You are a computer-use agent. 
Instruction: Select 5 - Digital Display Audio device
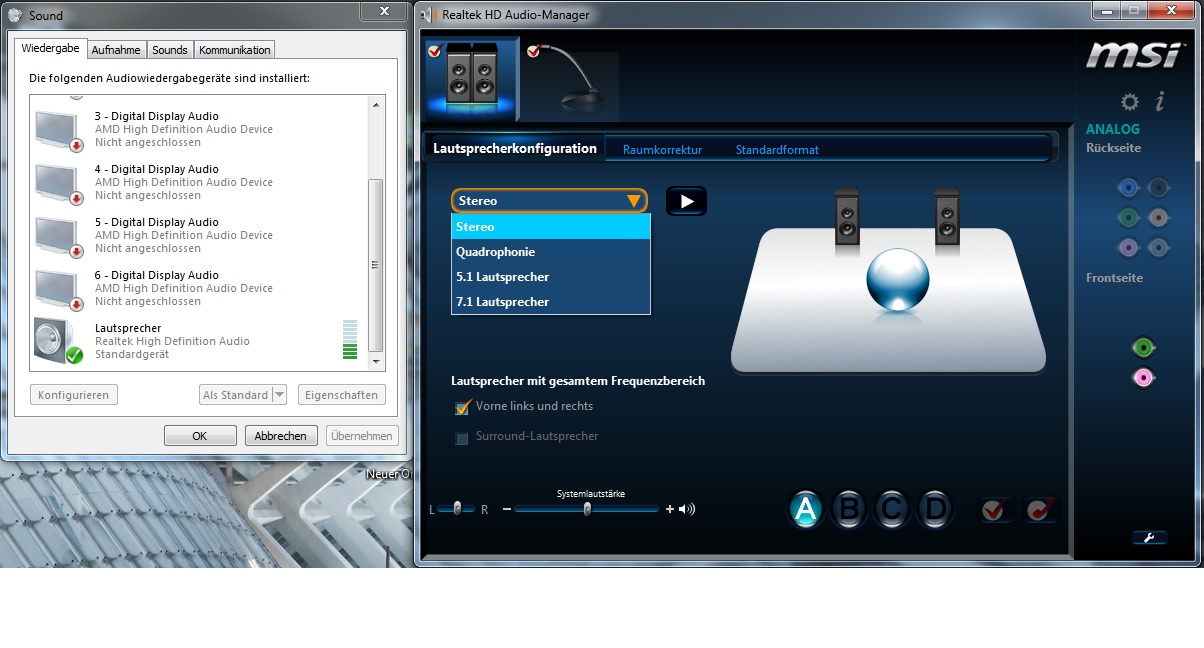(x=198, y=235)
